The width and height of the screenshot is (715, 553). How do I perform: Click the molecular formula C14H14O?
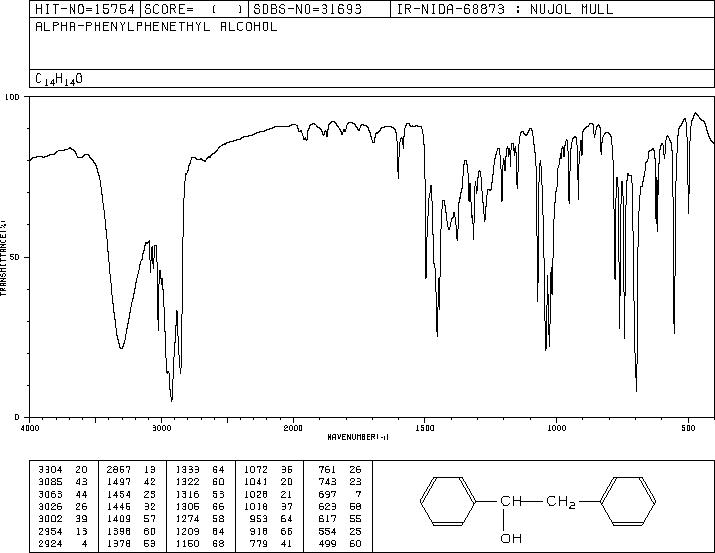point(59,79)
